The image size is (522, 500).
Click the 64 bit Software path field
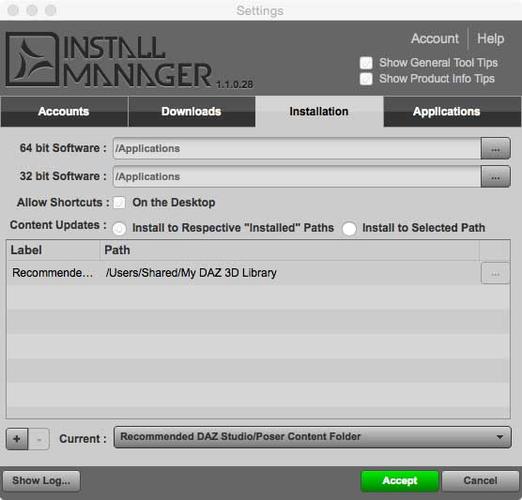[297, 149]
